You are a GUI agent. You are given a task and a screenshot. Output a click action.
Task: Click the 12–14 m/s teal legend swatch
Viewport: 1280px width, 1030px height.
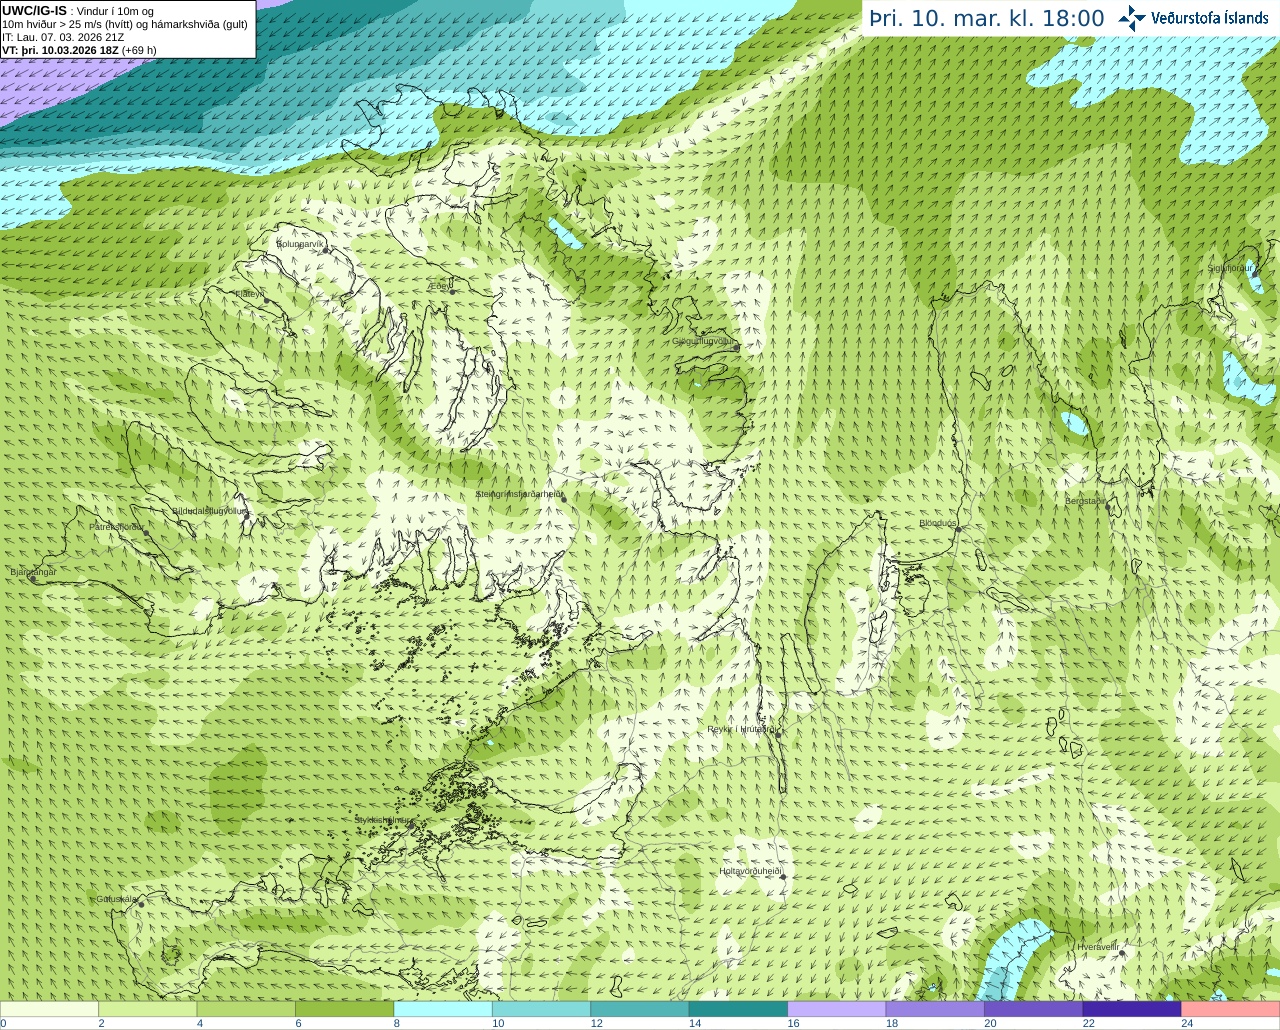pyautogui.click(x=640, y=1009)
